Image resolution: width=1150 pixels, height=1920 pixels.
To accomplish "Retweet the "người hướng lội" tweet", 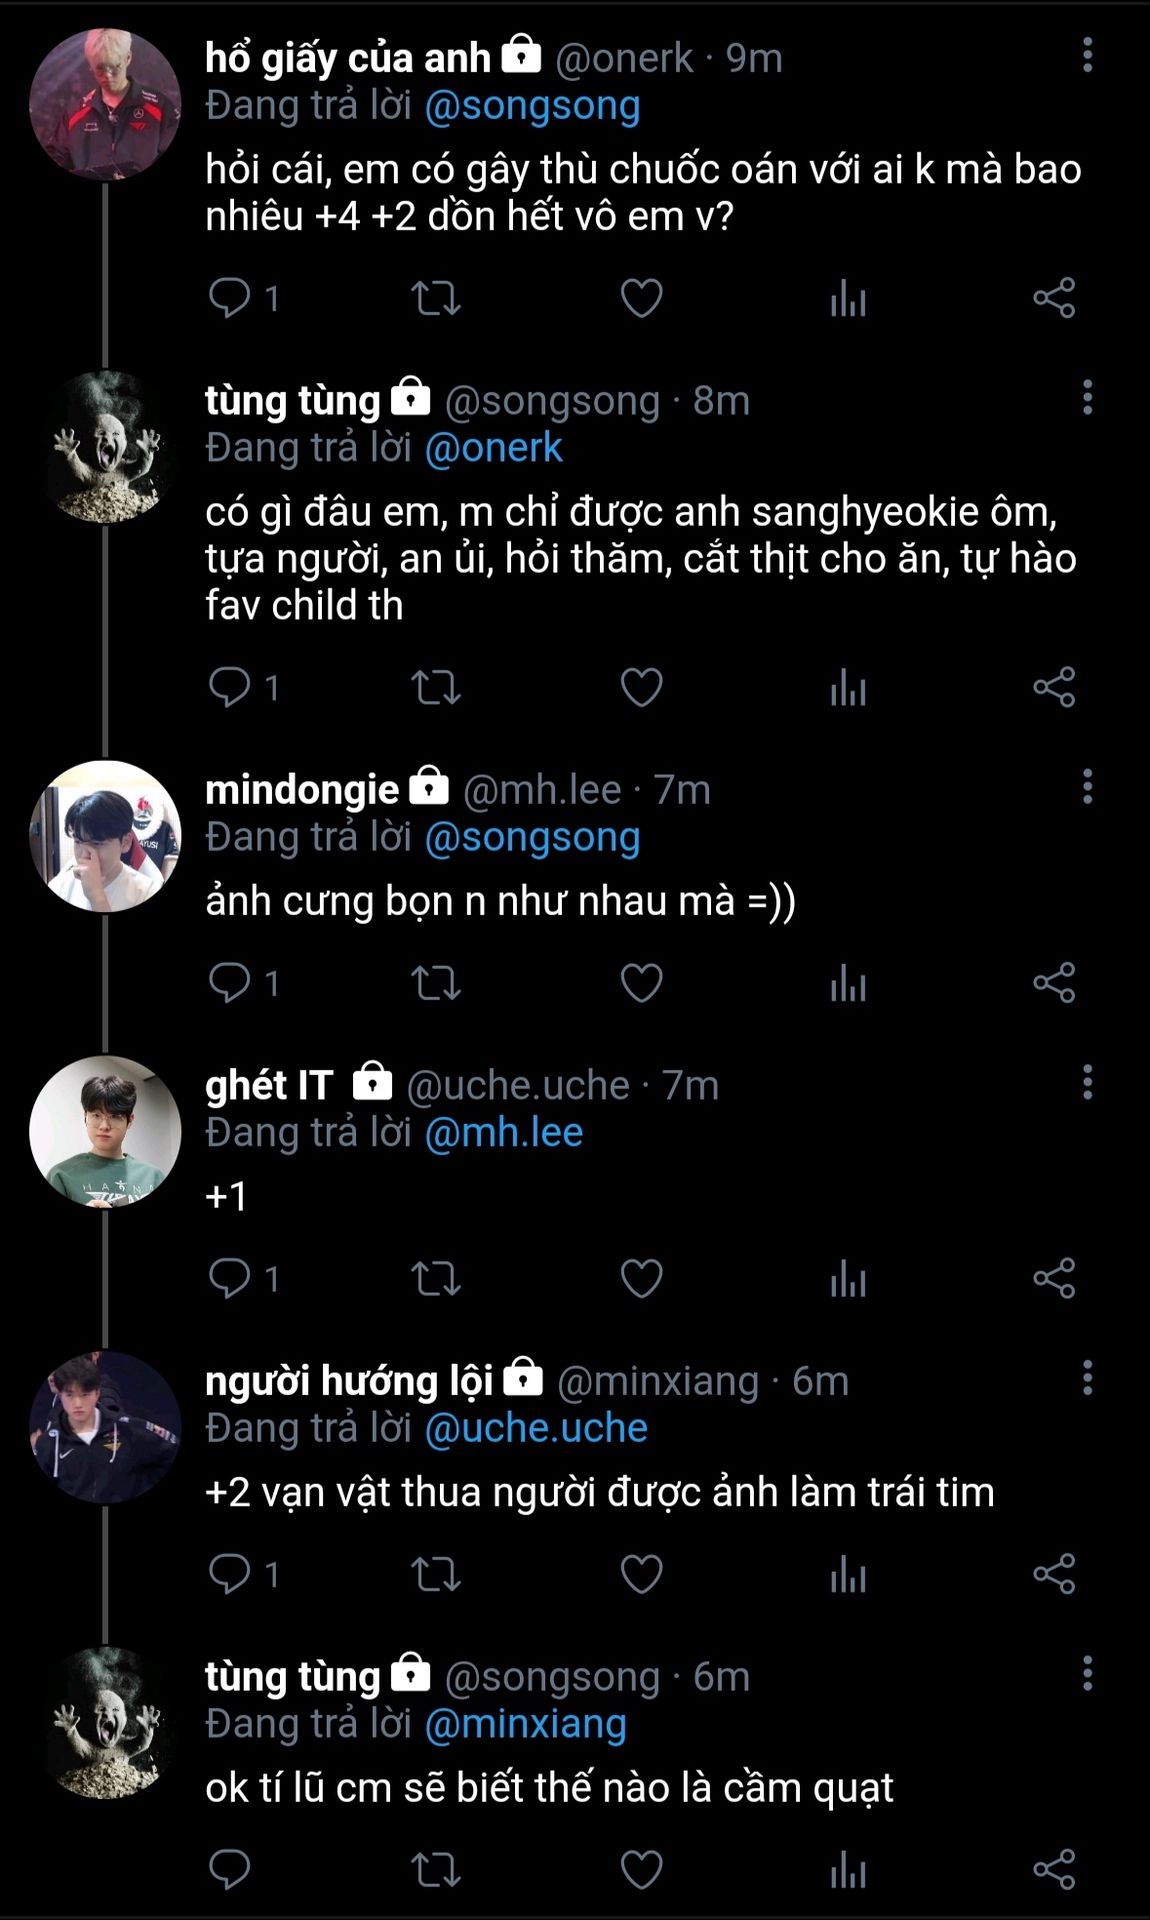I will click(x=436, y=1574).
